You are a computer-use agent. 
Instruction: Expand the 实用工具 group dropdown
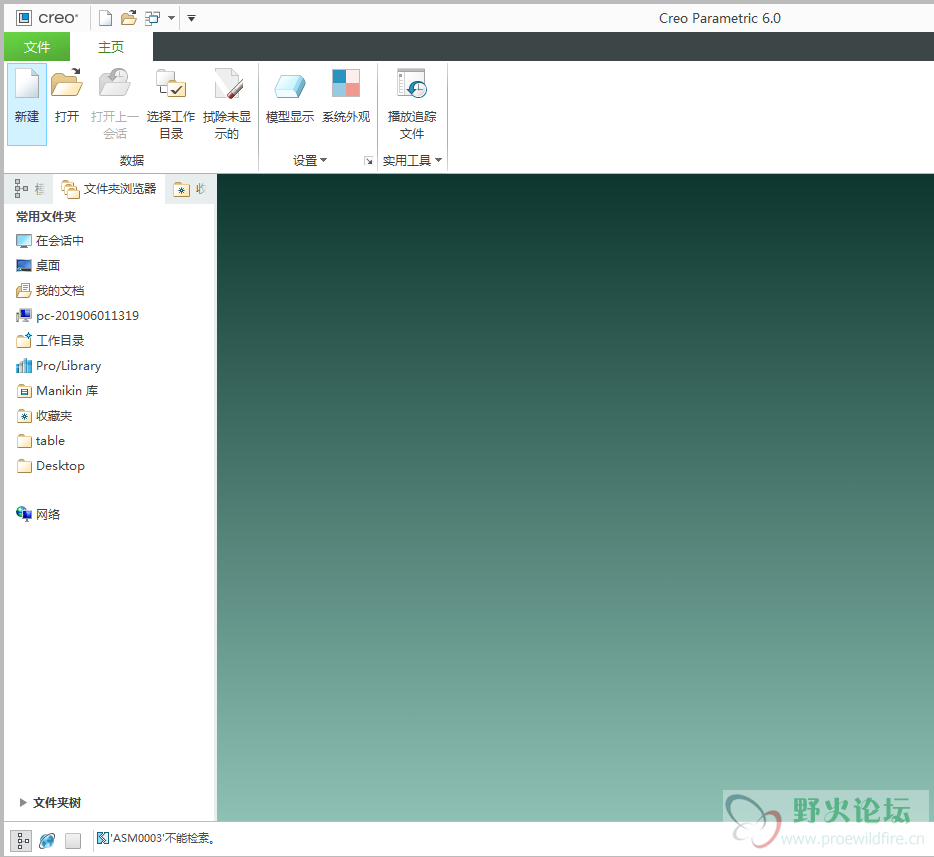coord(412,160)
